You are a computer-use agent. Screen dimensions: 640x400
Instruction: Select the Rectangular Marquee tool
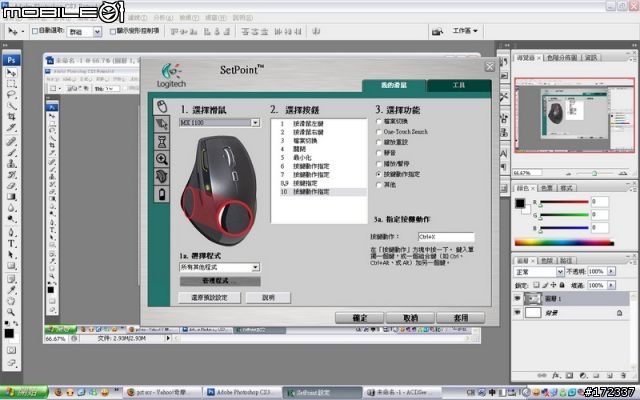pyautogui.click(x=11, y=84)
